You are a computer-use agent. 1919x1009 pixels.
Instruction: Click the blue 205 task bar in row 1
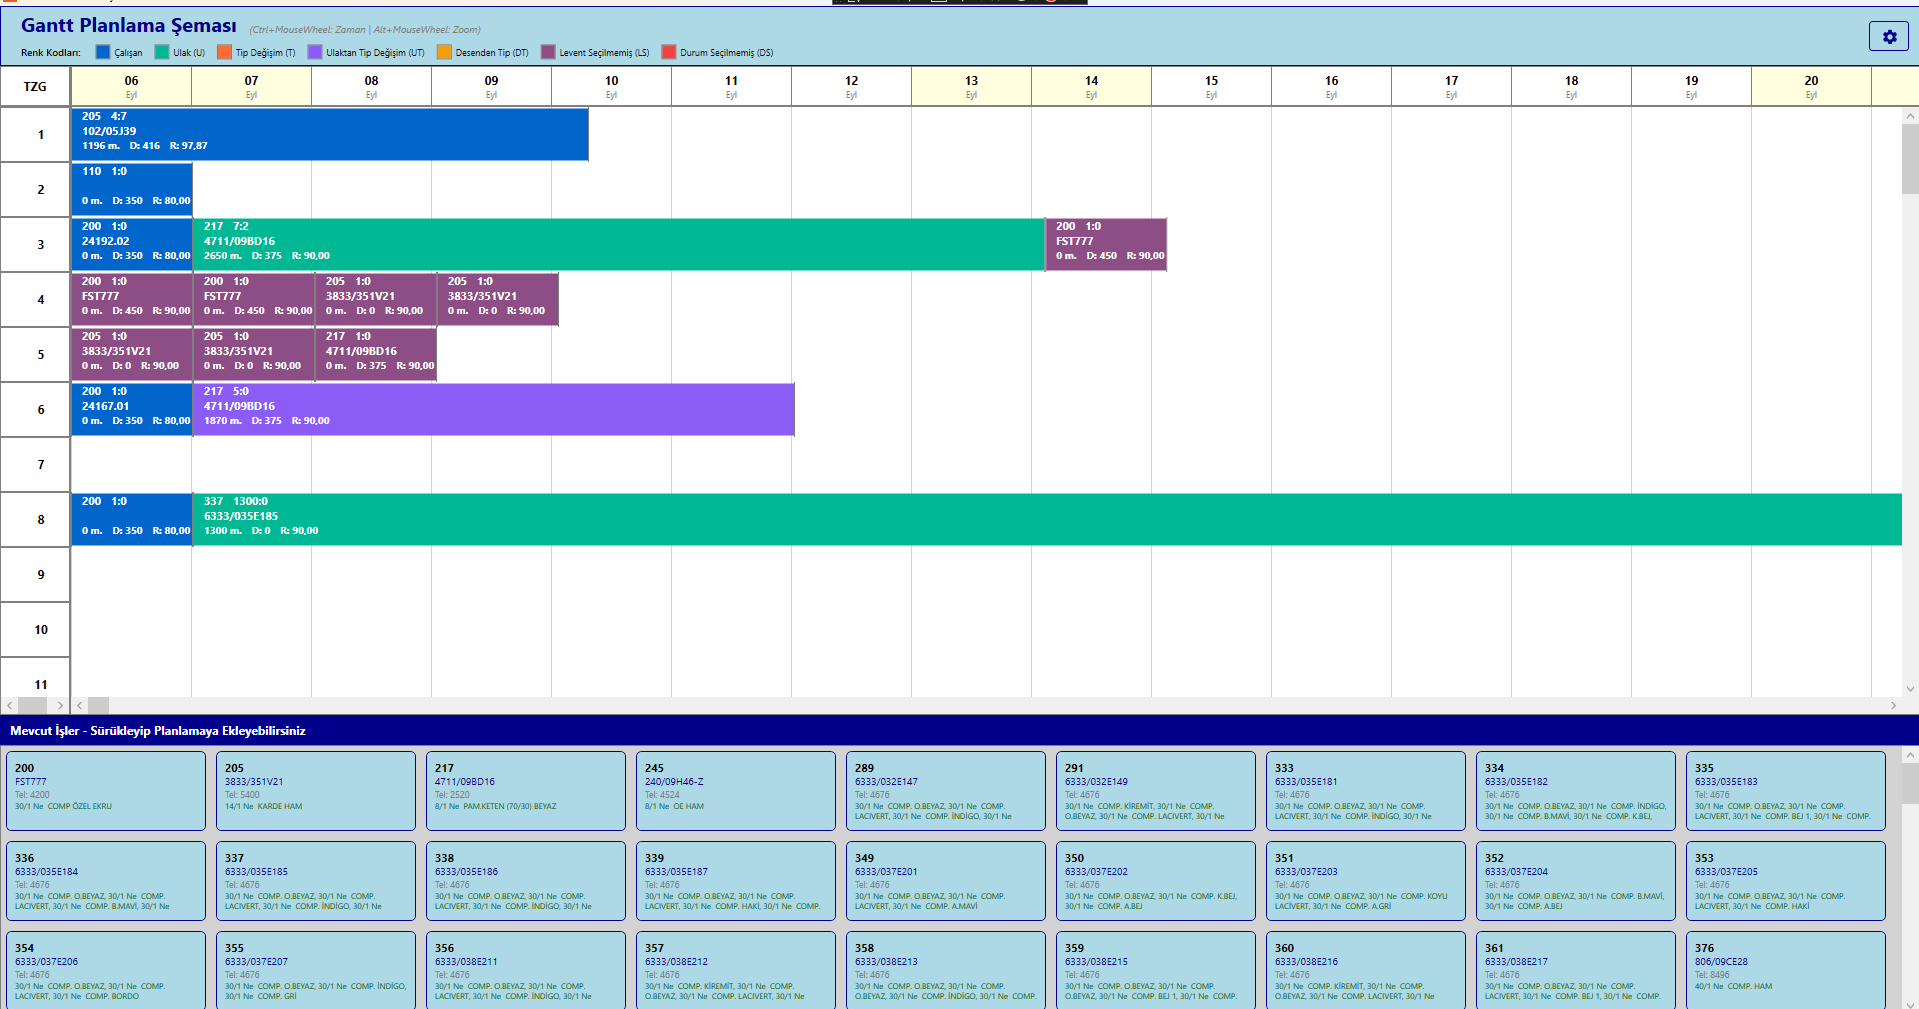coord(330,134)
